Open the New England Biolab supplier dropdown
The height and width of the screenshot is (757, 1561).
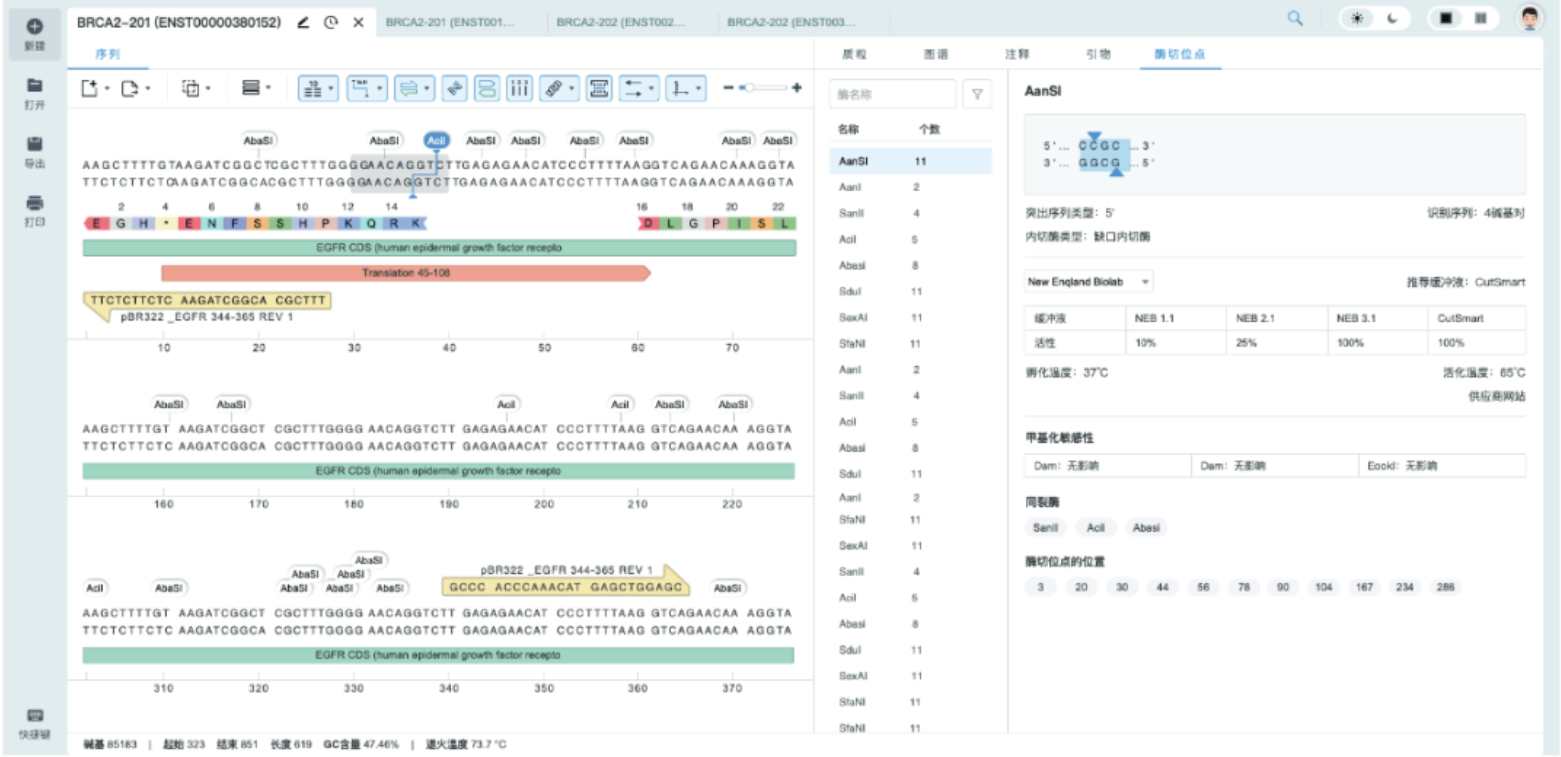[1088, 282]
